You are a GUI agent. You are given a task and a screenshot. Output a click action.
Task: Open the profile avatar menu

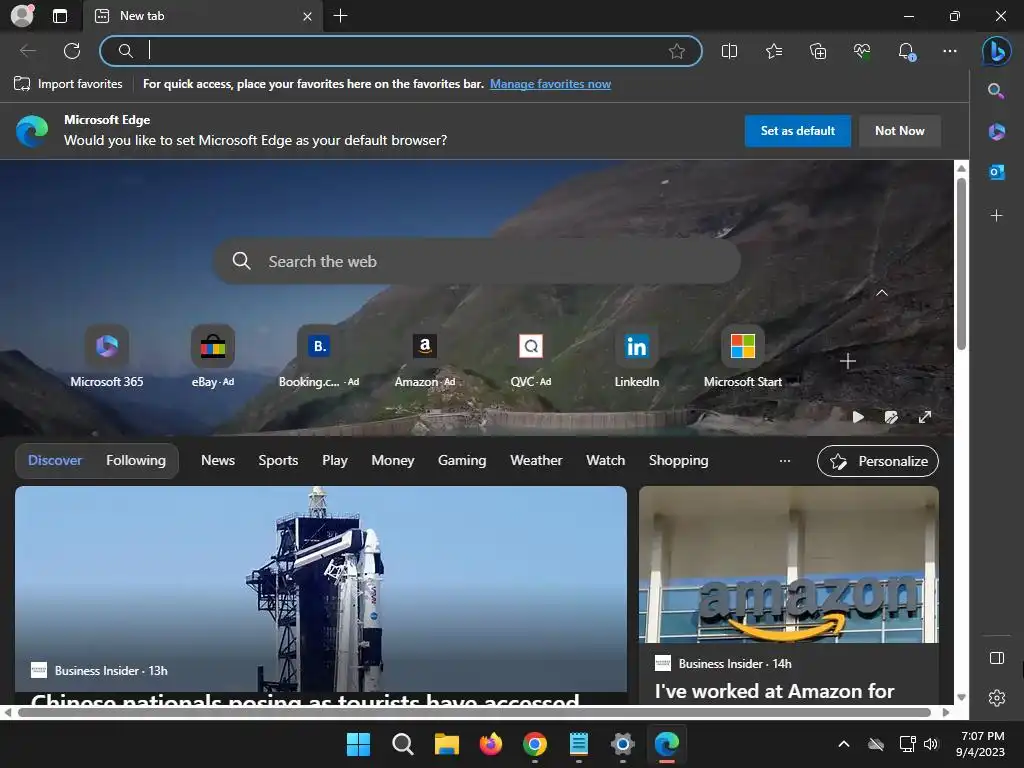pyautogui.click(x=22, y=16)
